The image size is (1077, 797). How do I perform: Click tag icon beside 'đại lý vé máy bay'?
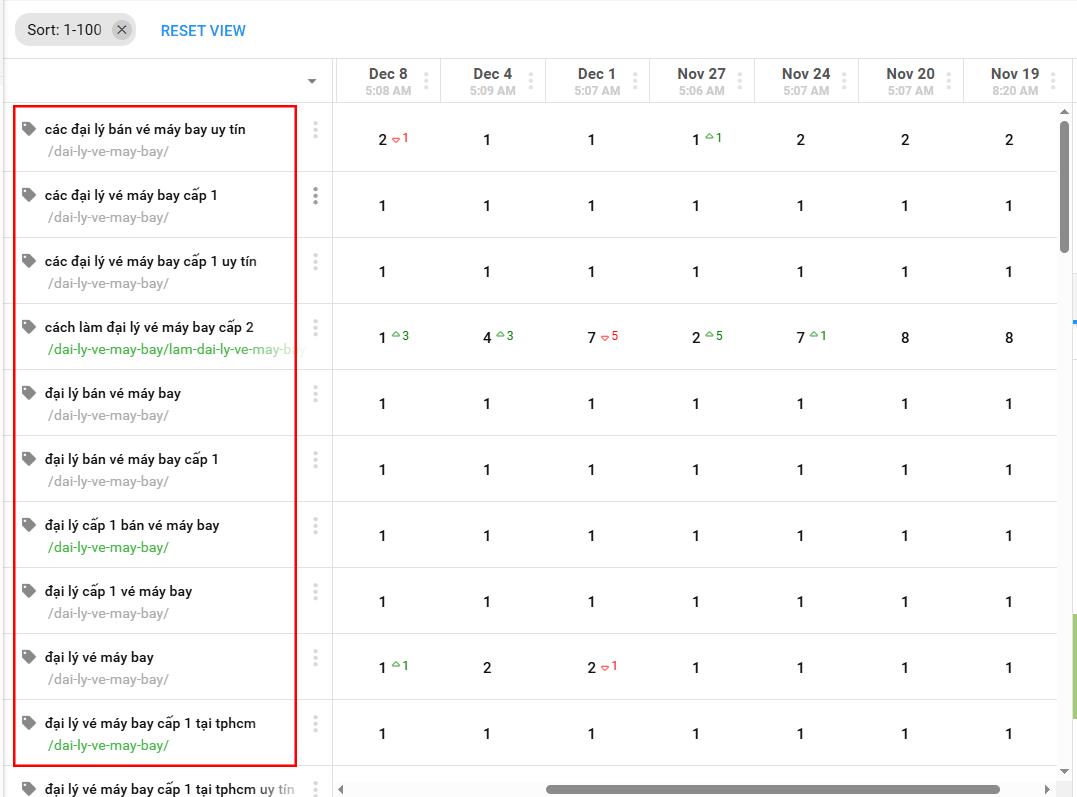(29, 657)
